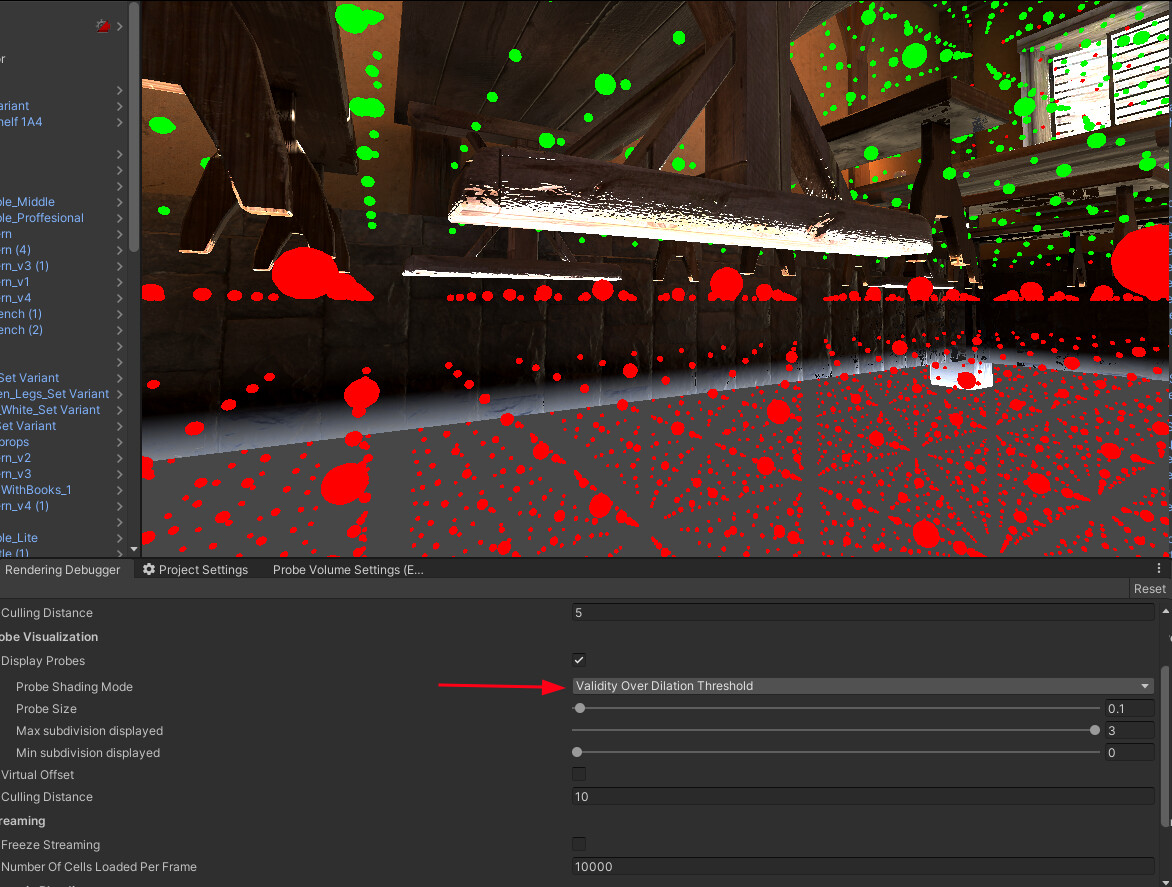This screenshot has width=1172, height=887.
Task: Click the gear icon on Project Settings tab
Action: (x=148, y=569)
